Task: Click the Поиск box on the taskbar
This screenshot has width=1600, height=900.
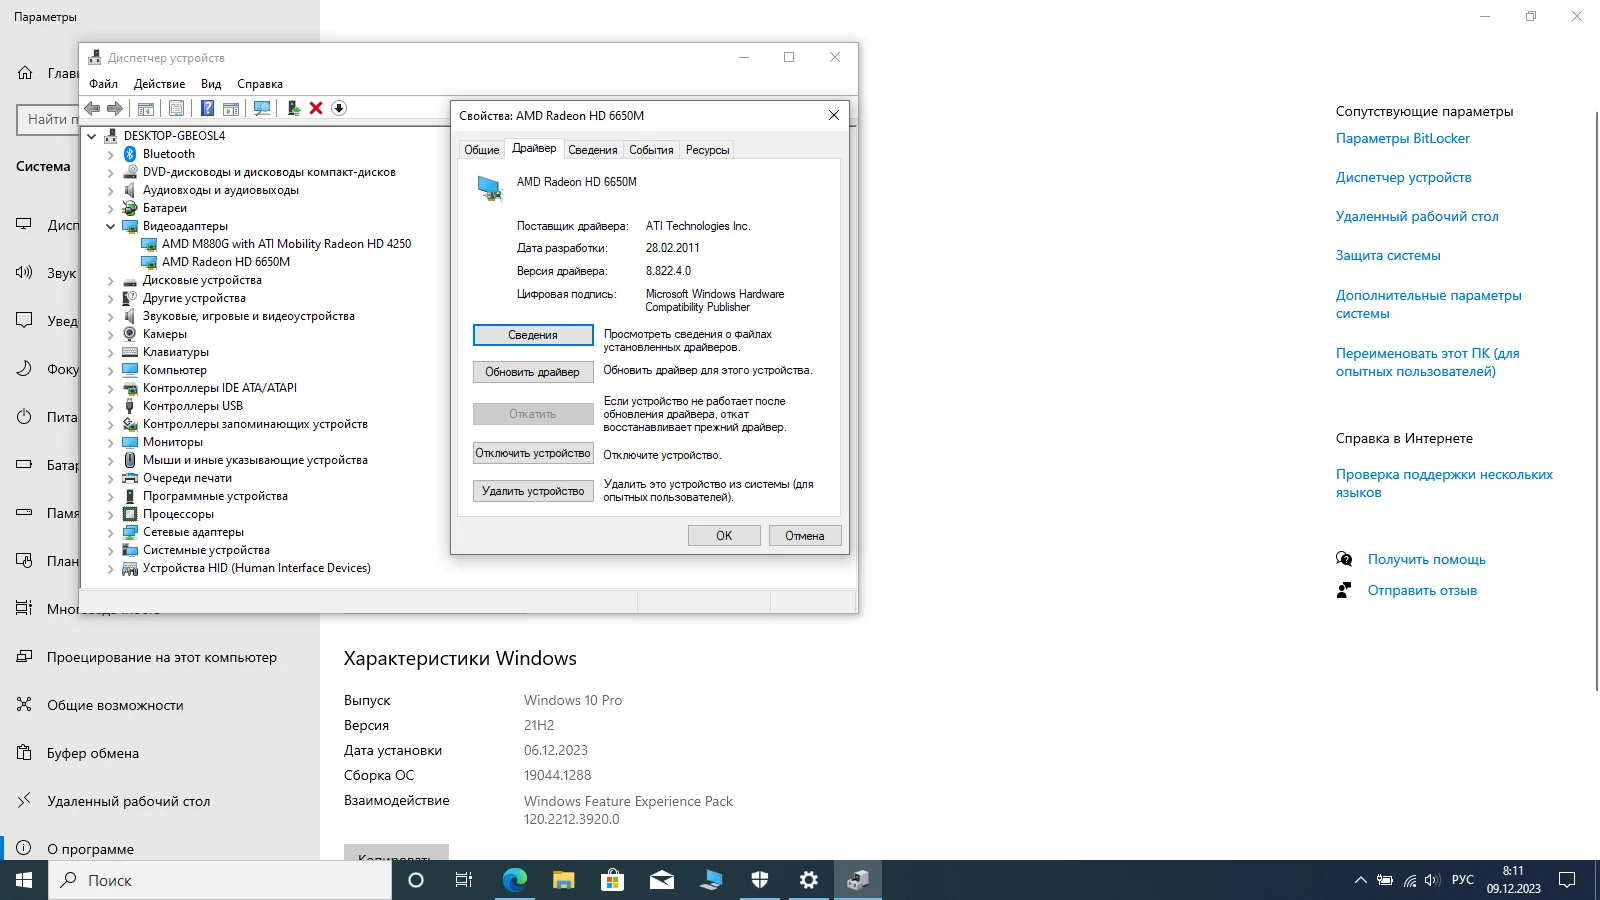Action: [x=220, y=880]
